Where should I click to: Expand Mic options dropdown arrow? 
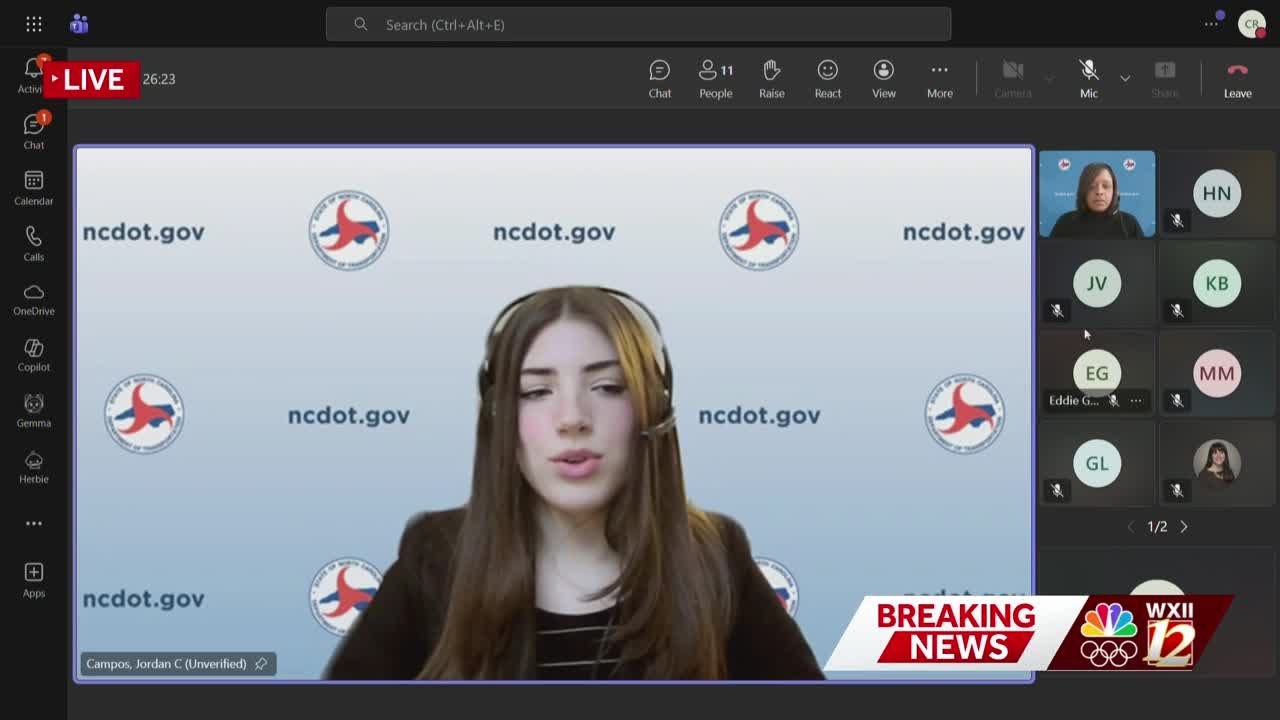[x=1125, y=78]
